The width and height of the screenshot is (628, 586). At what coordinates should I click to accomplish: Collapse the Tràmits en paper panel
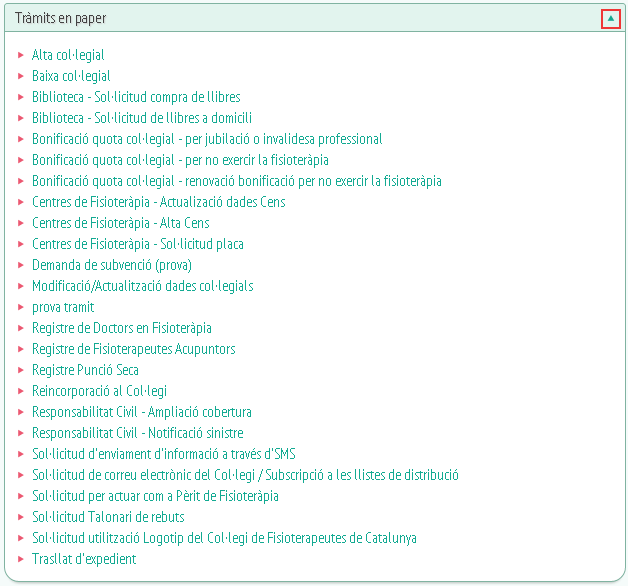coord(610,18)
